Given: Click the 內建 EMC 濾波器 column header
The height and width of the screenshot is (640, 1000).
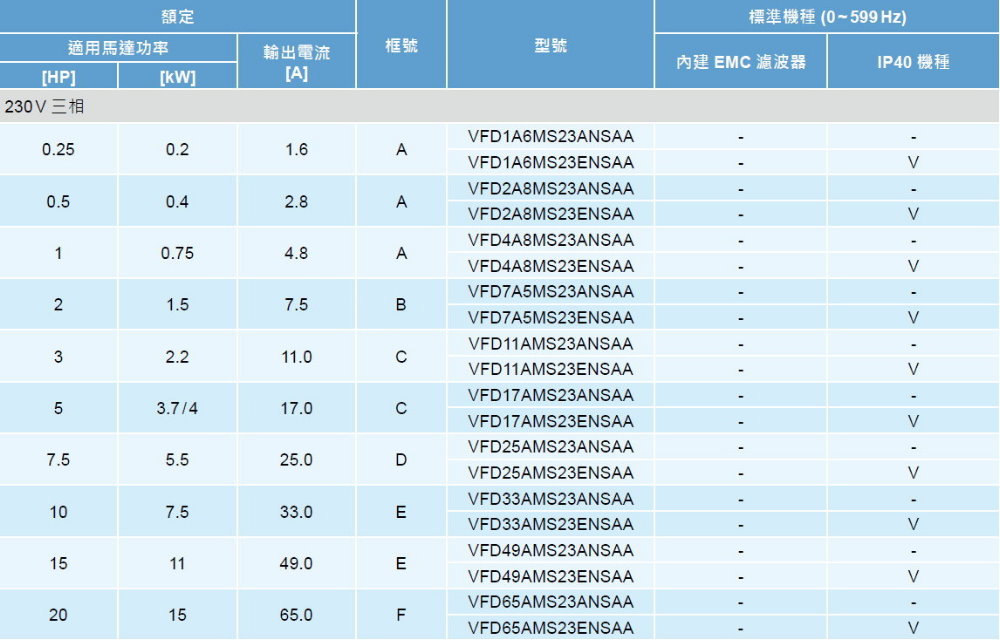Looking at the screenshot, I should [x=740, y=62].
